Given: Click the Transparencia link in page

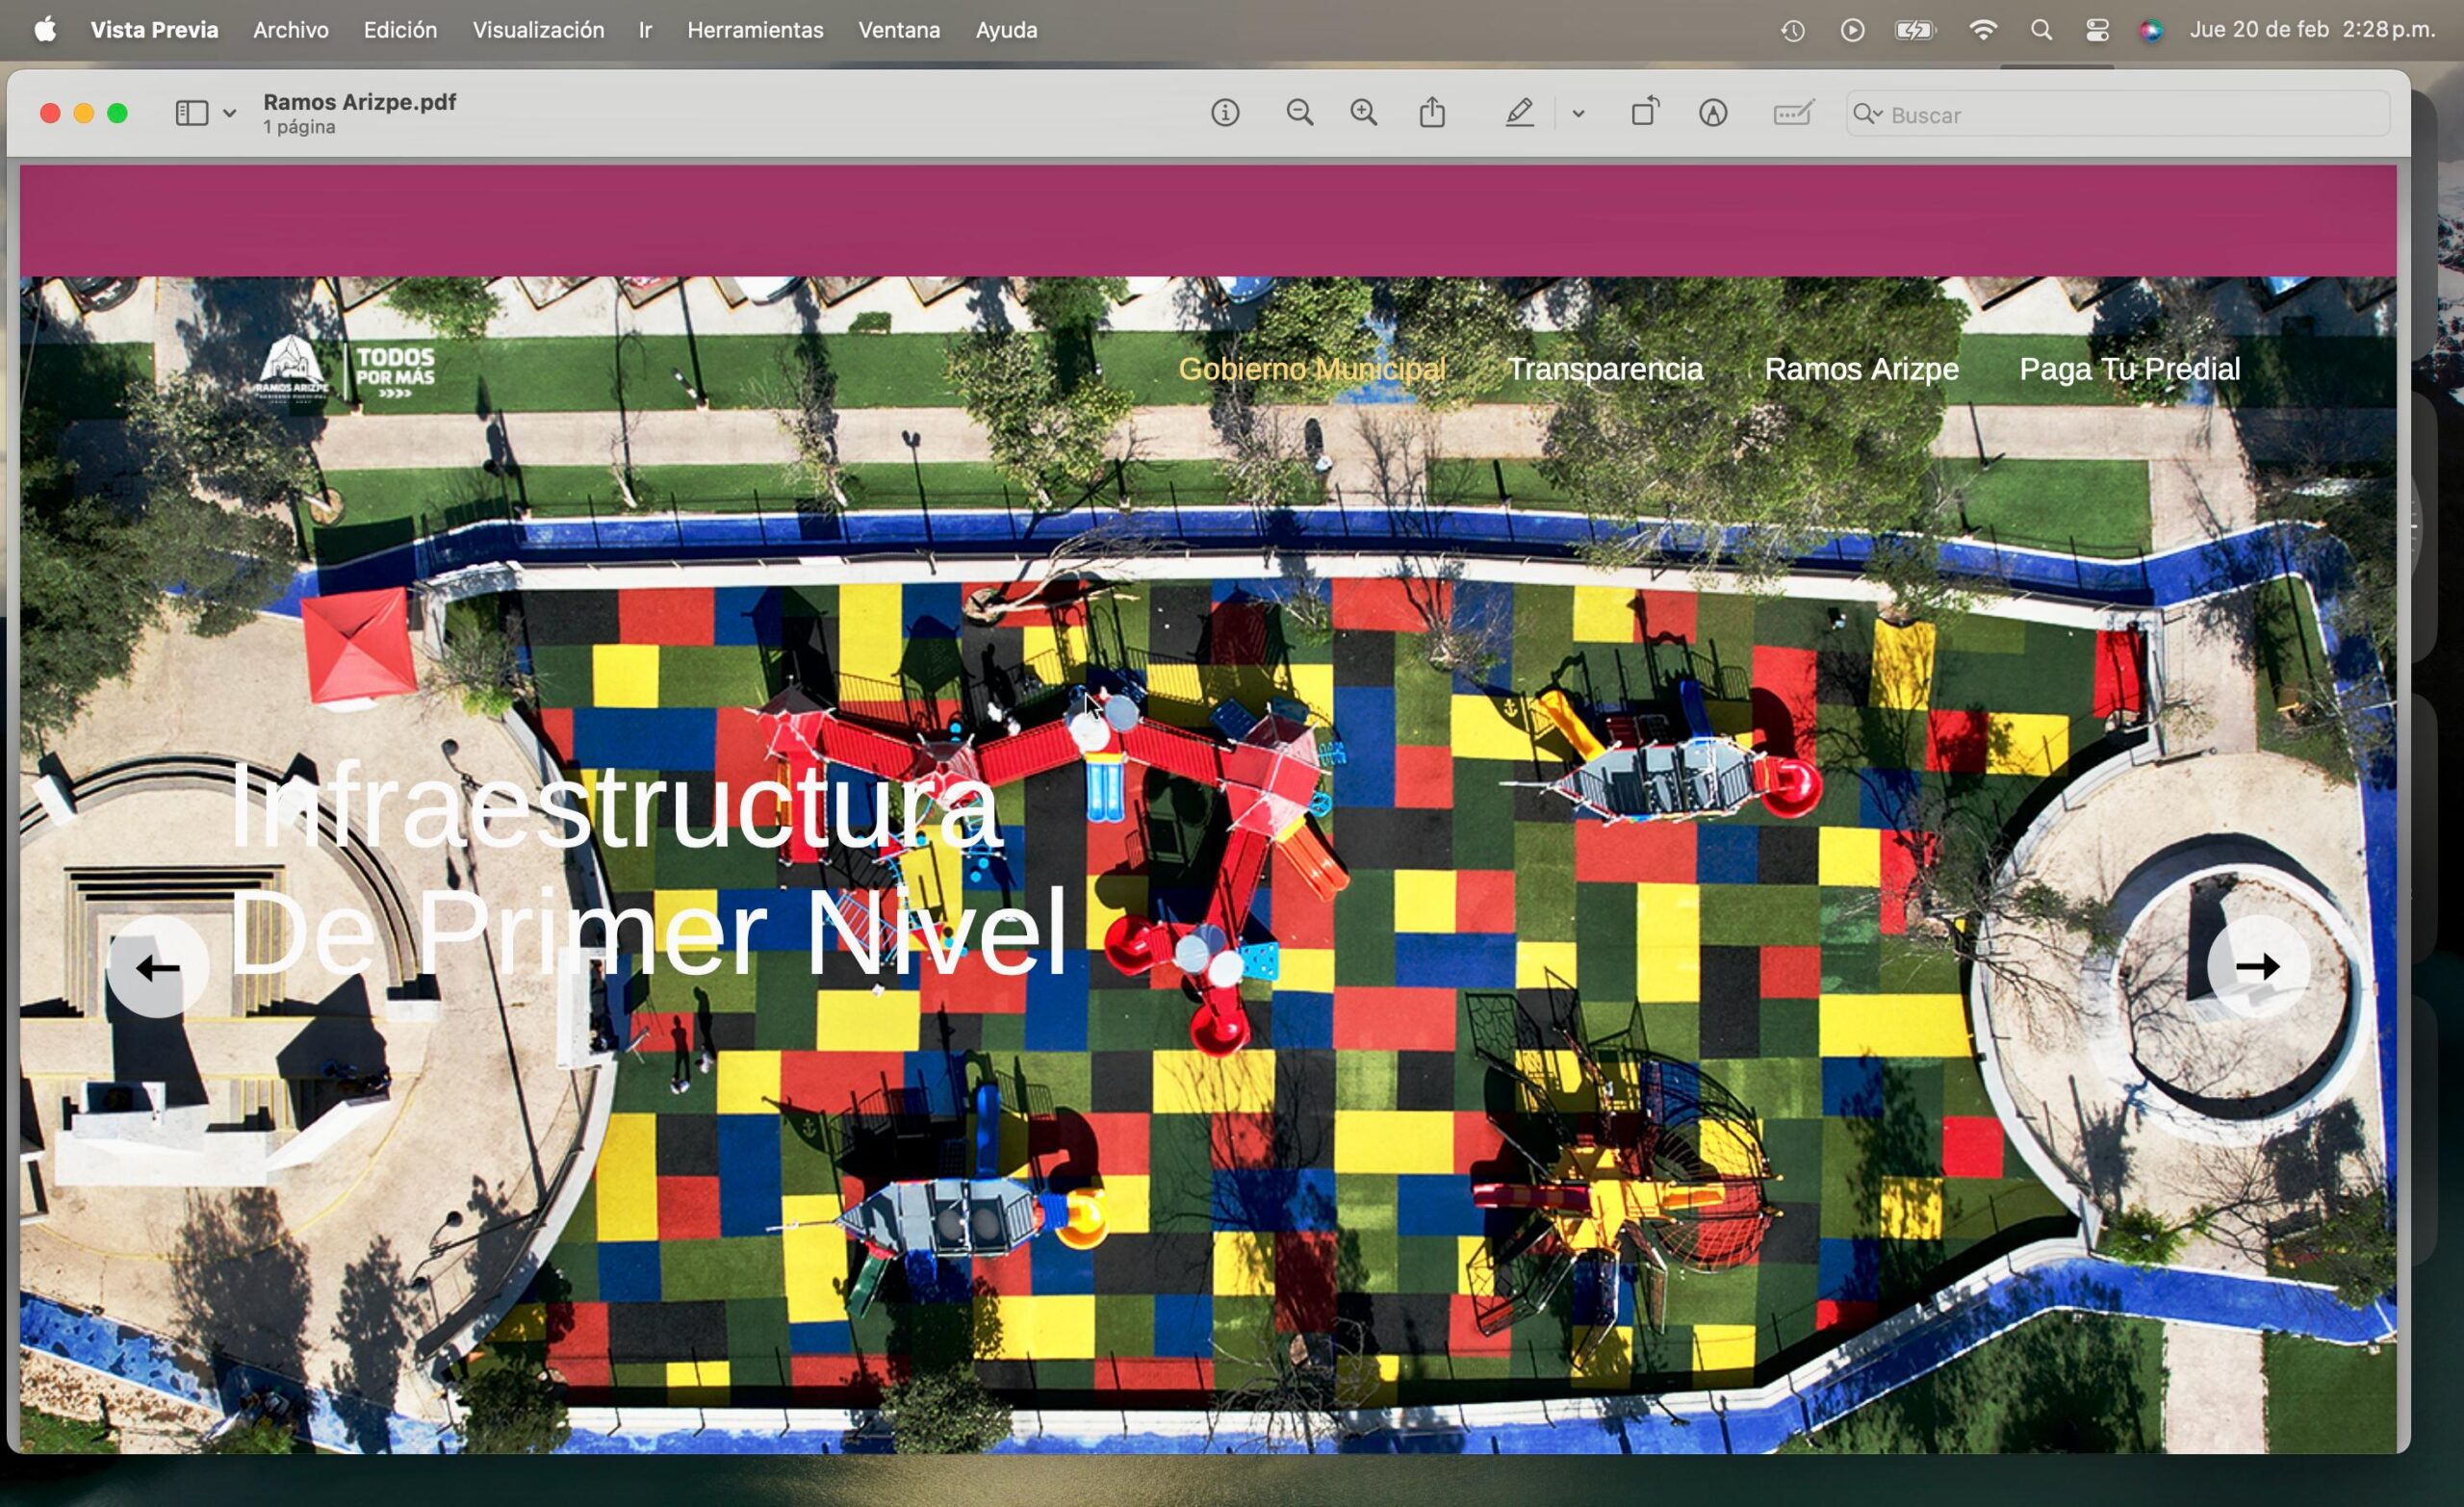Looking at the screenshot, I should pyautogui.click(x=1605, y=369).
